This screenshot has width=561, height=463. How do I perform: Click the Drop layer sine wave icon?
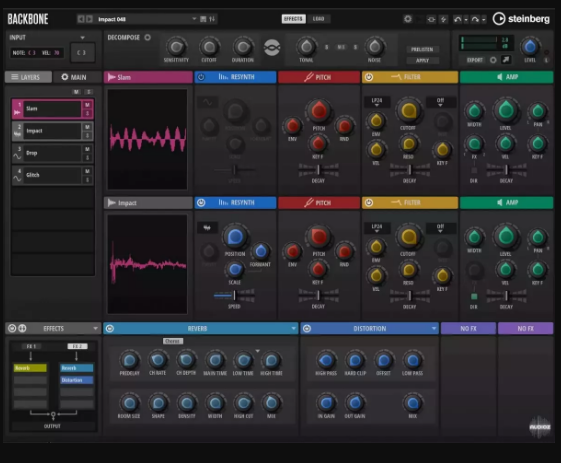17,157
